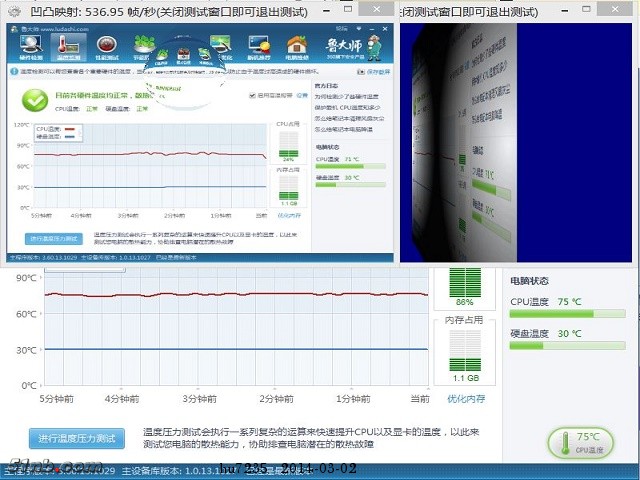
Task: Close the right test window
Action: (x=615, y=9)
